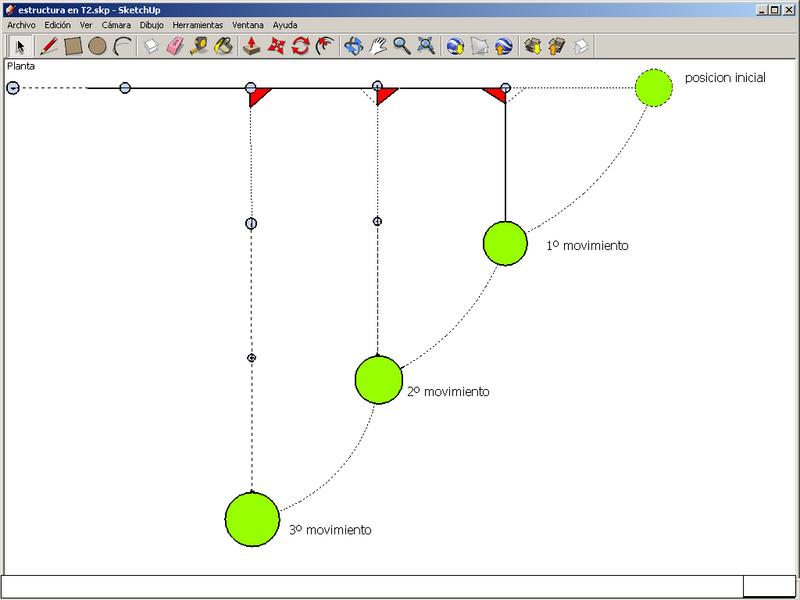Image resolution: width=800 pixels, height=600 pixels.
Task: Choose the Push/Pull tool
Action: 253,46
